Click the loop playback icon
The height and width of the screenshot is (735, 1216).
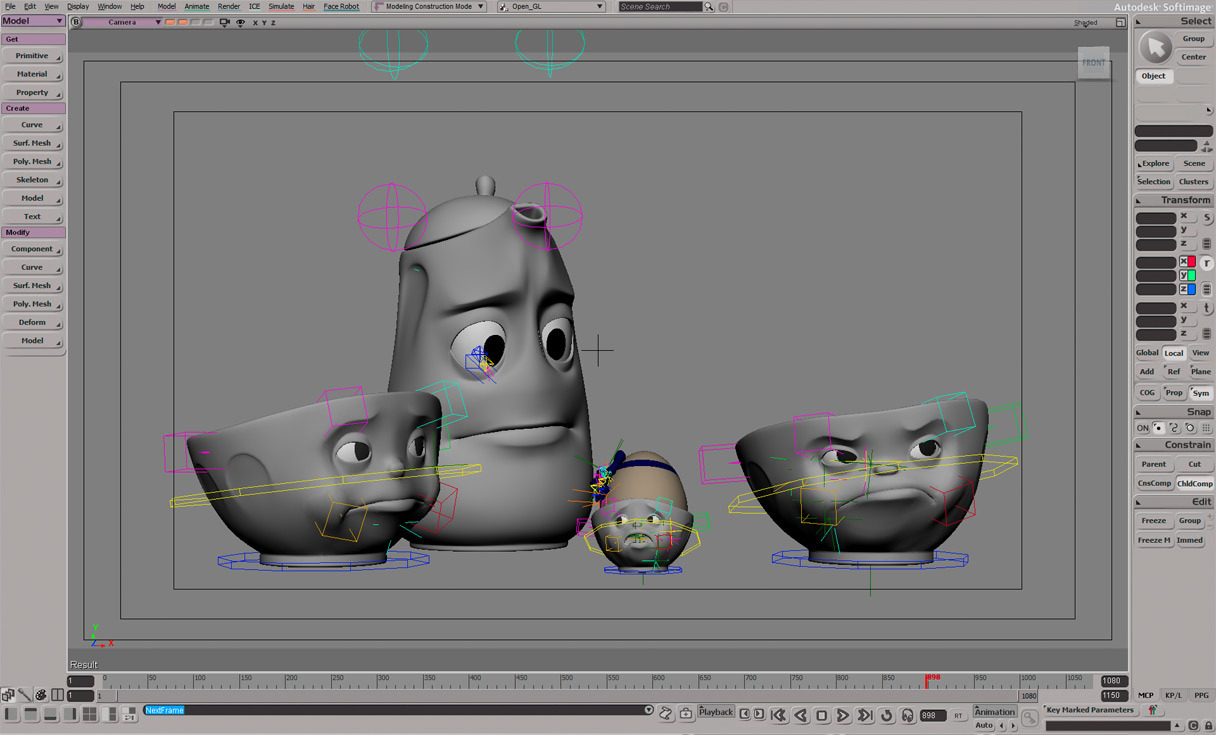(x=886, y=715)
